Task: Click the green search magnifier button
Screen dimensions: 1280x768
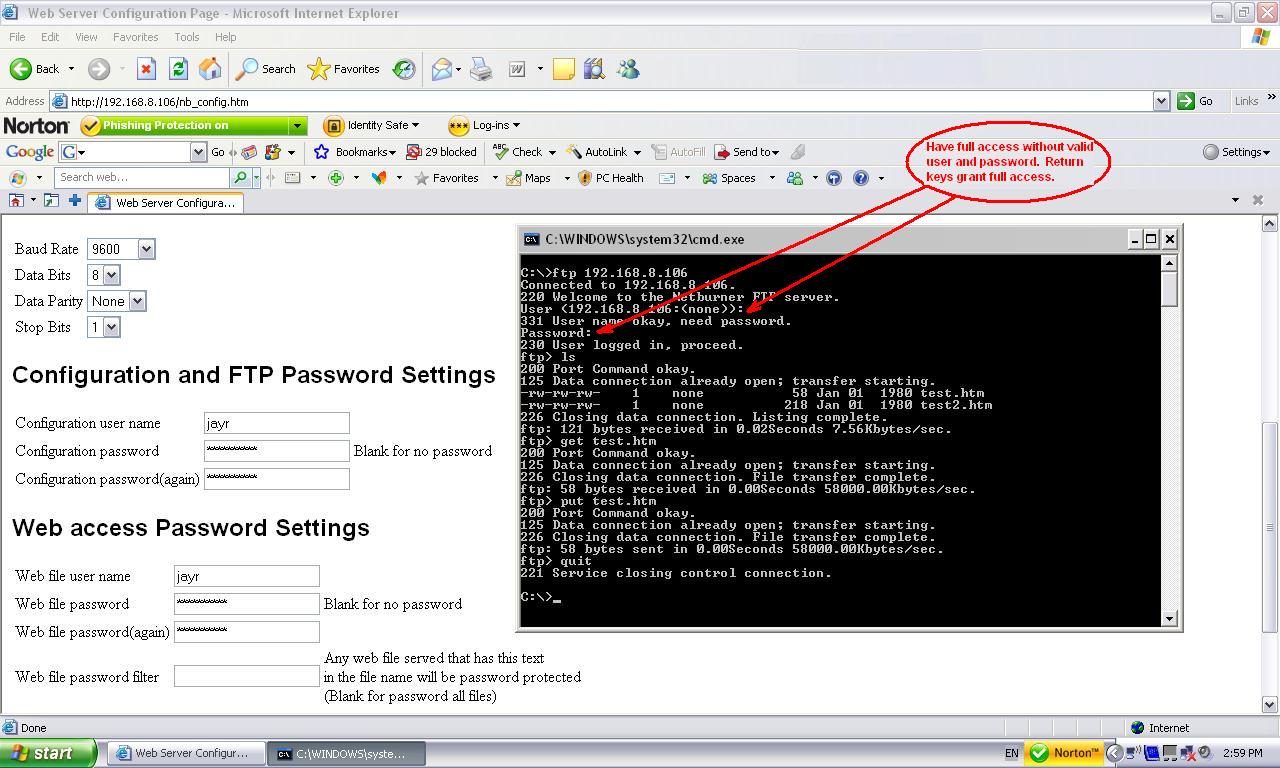Action: point(240,178)
